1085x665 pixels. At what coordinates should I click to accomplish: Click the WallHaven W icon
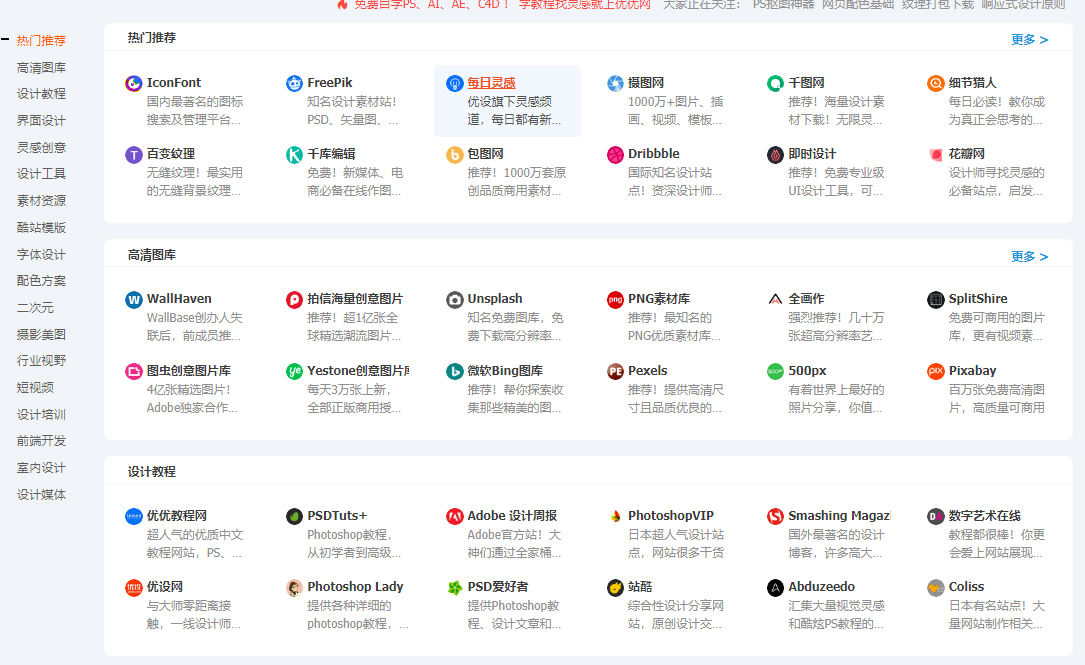[x=134, y=300]
